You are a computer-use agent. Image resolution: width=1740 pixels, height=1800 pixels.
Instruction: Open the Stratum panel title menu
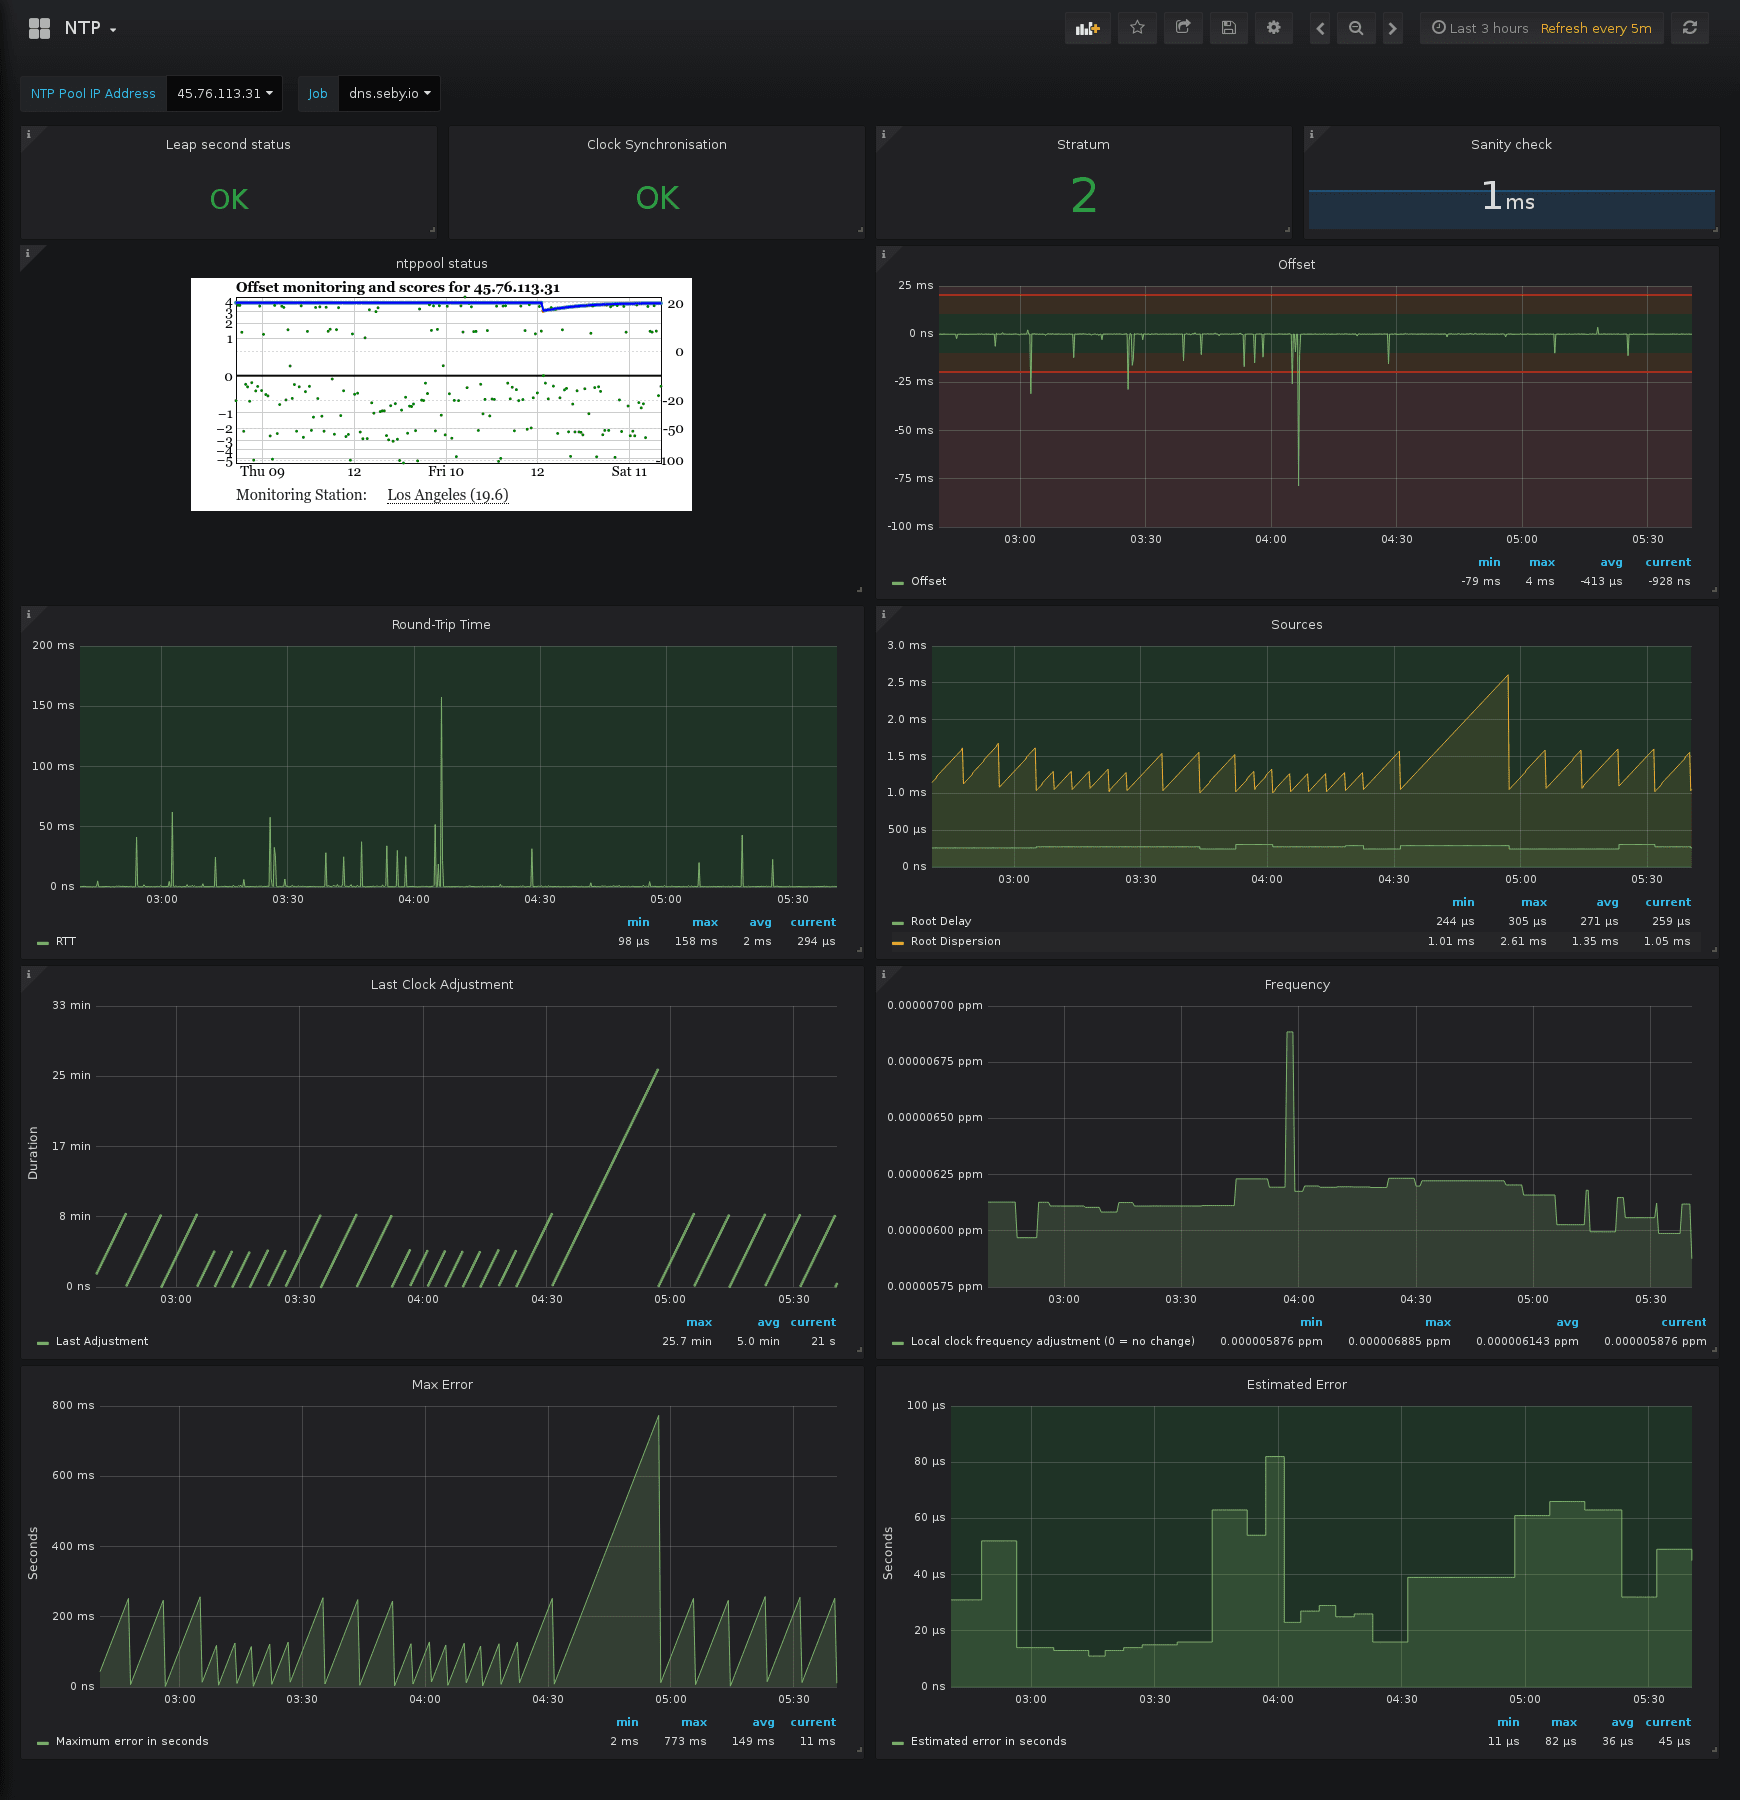(x=1083, y=144)
